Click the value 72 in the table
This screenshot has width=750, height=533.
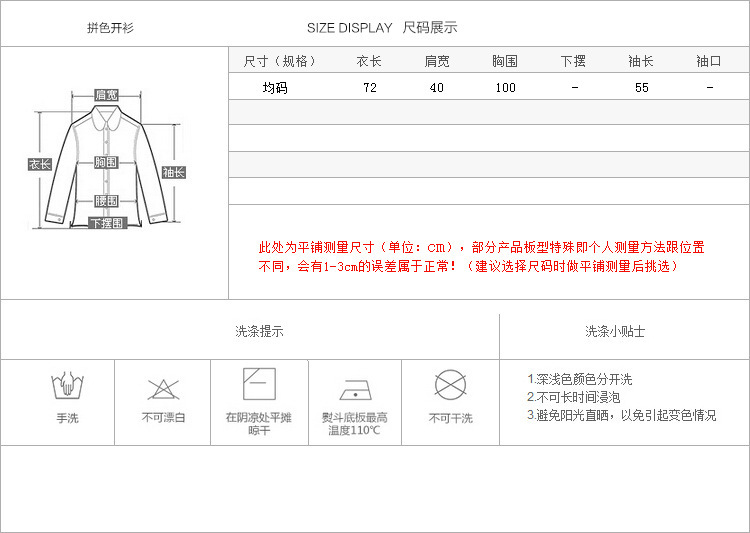pyautogui.click(x=370, y=88)
